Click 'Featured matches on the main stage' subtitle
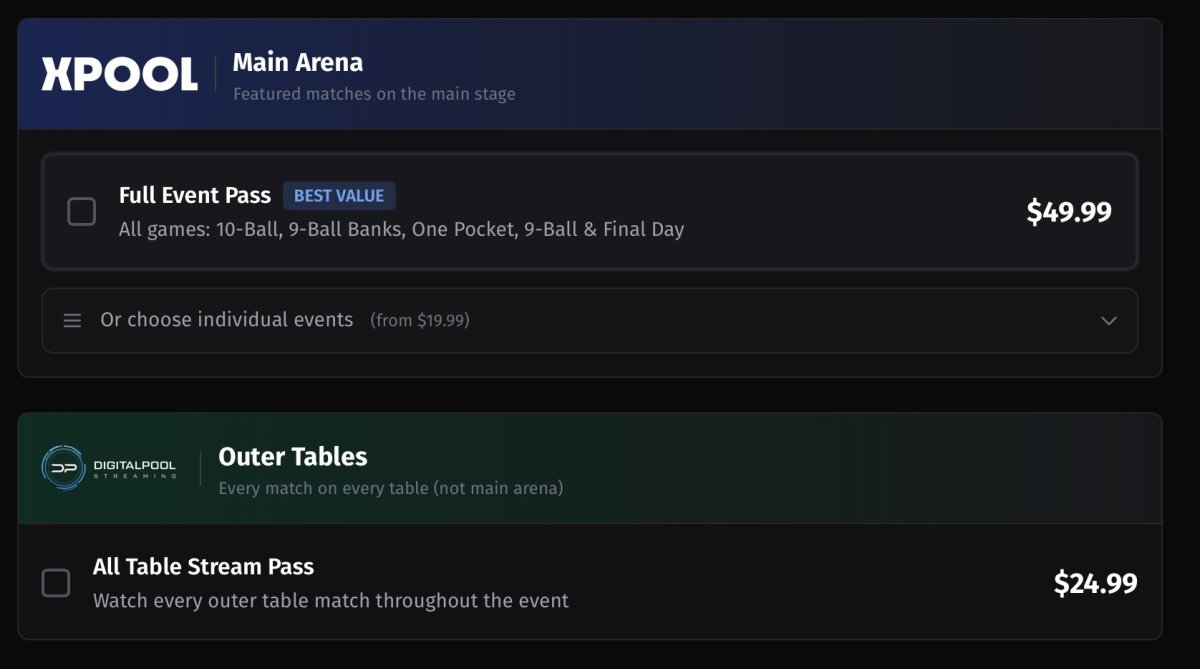 374,95
